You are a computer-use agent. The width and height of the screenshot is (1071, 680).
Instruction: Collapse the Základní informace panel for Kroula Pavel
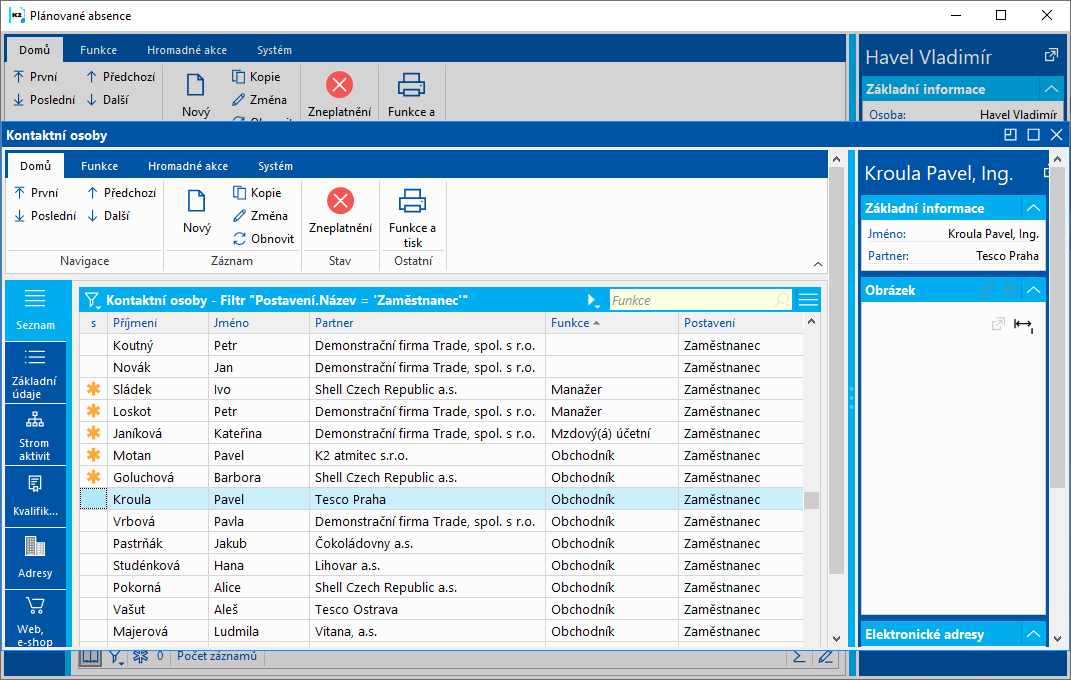pyautogui.click(x=1033, y=208)
